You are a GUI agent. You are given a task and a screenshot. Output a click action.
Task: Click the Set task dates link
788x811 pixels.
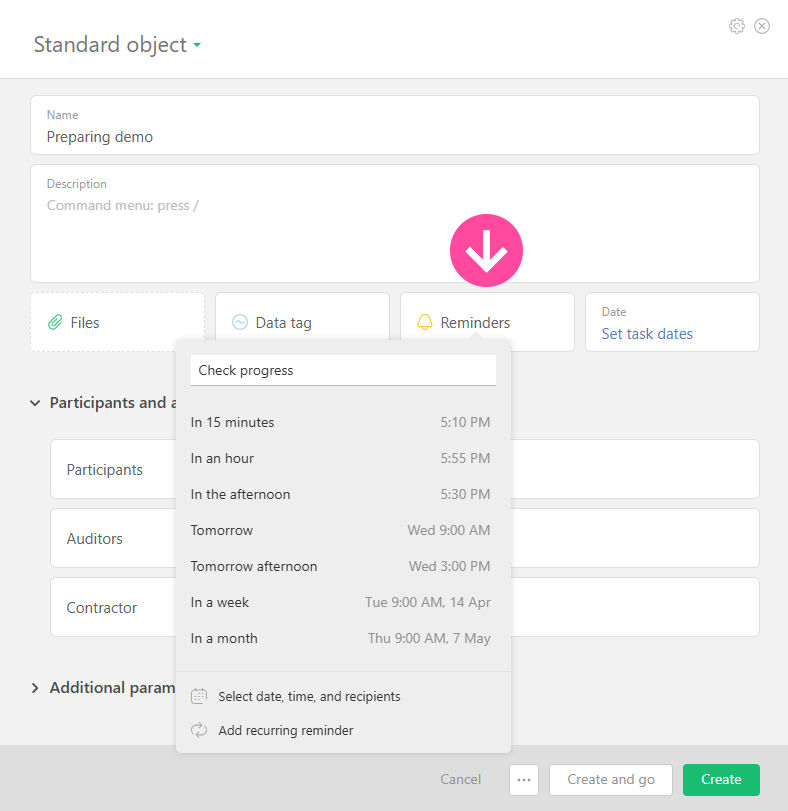point(647,334)
